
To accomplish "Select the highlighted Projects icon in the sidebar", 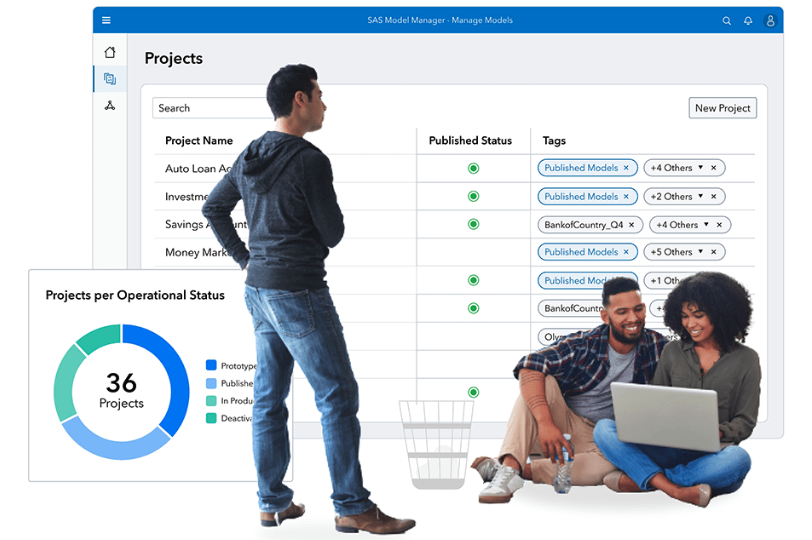I will [110, 79].
